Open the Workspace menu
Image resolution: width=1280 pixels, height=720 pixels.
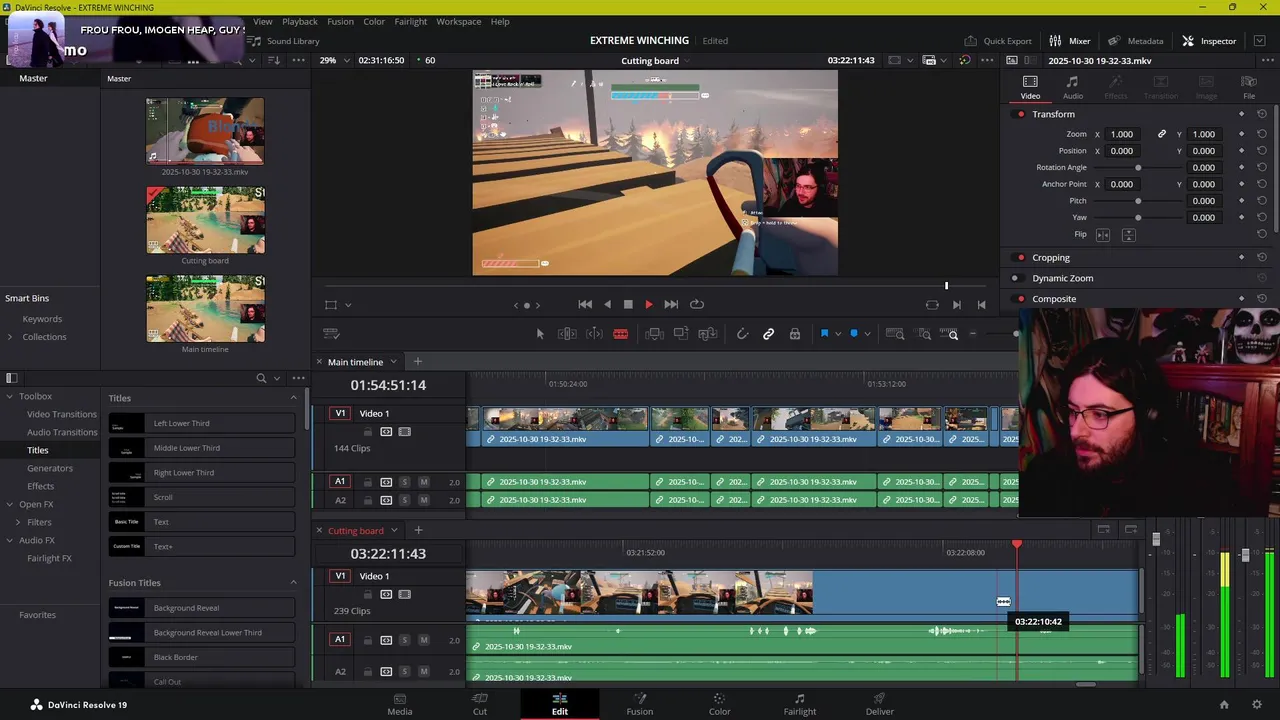(x=459, y=21)
